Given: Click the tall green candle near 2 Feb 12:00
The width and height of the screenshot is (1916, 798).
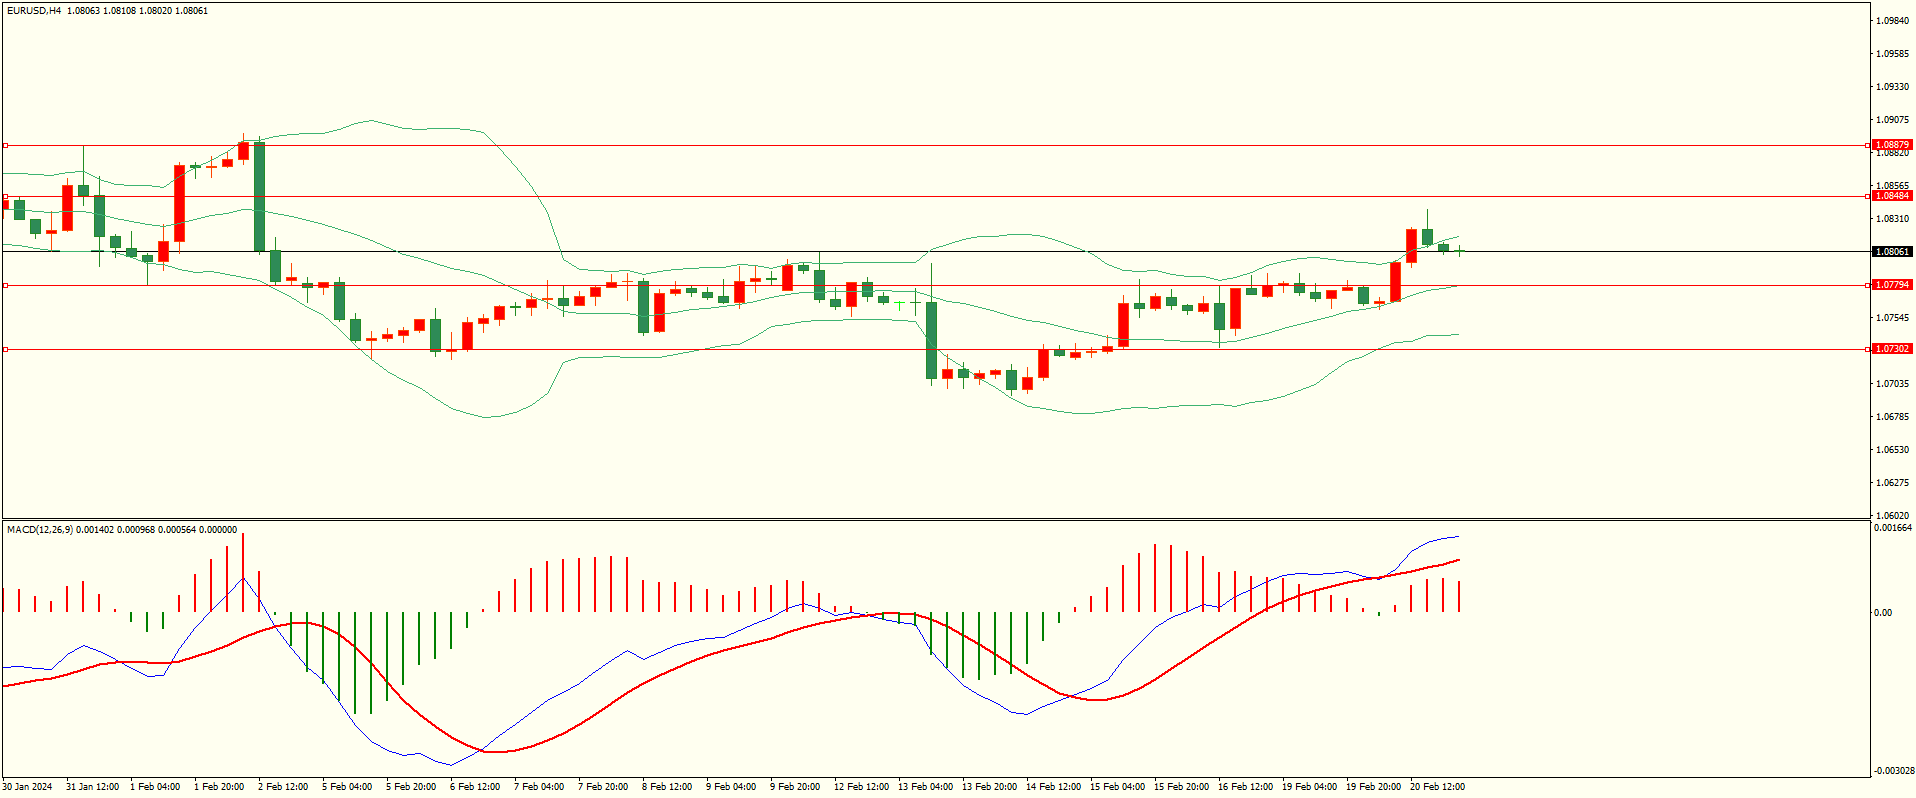Looking at the screenshot, I should pyautogui.click(x=260, y=196).
